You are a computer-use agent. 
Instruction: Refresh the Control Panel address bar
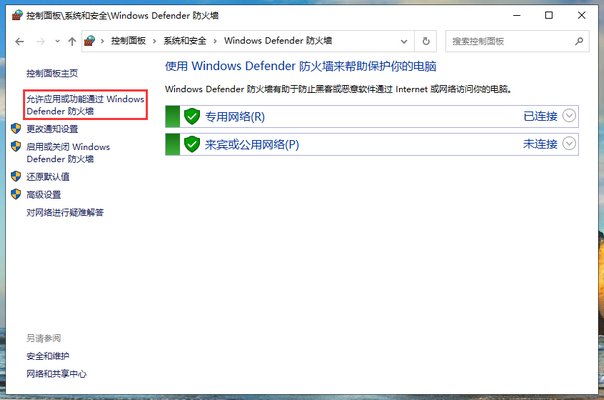tap(427, 41)
